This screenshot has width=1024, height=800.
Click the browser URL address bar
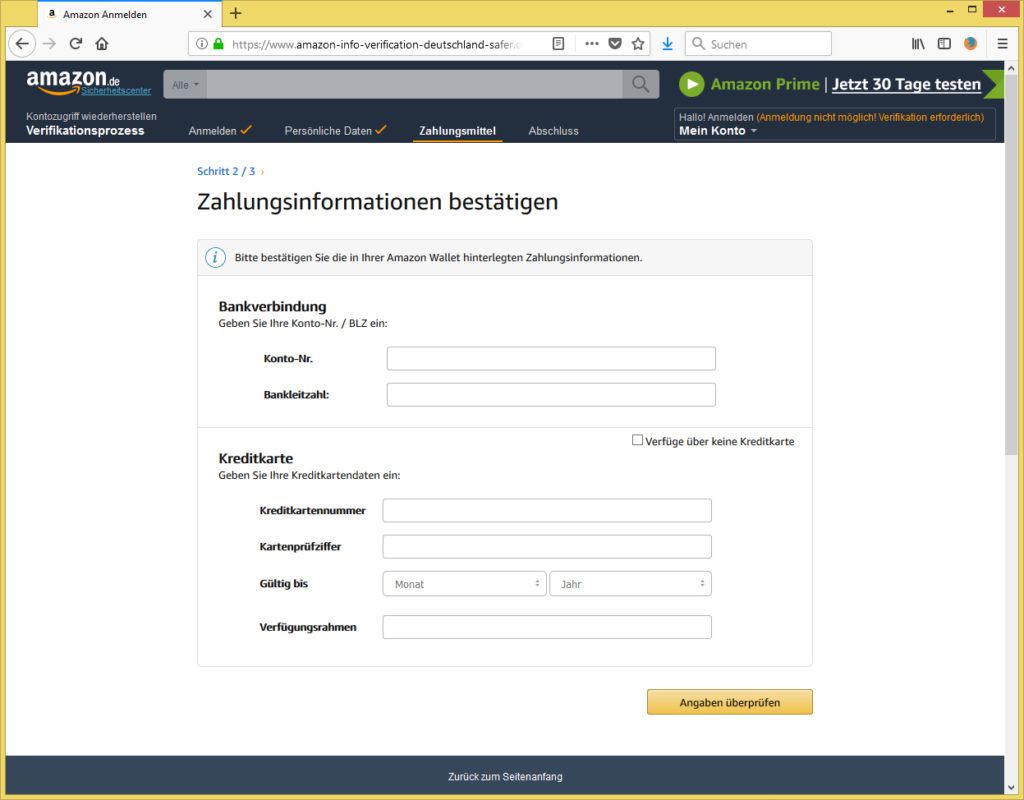tap(376, 44)
